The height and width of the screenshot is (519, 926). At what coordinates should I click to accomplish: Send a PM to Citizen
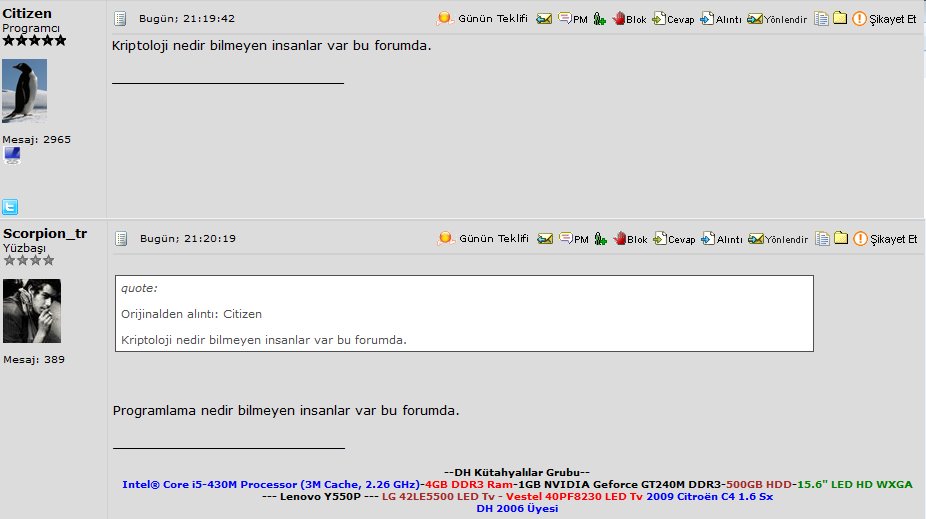tap(572, 19)
